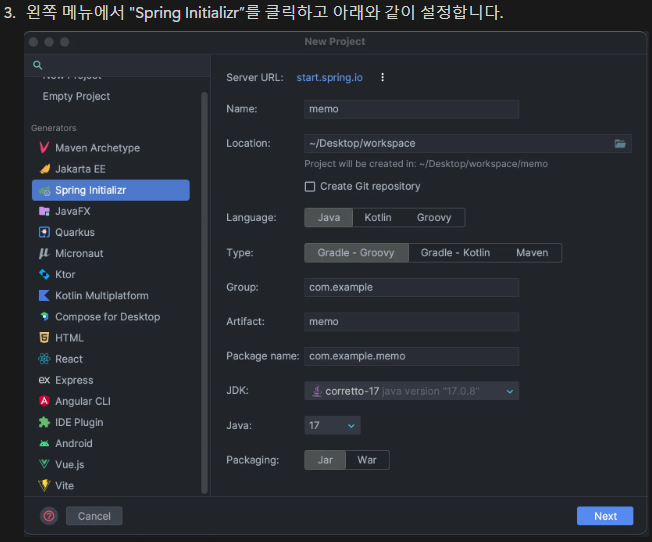Viewport: 652px width, 542px height.
Task: Click the Compose for Desktop icon
Action: [x=44, y=317]
